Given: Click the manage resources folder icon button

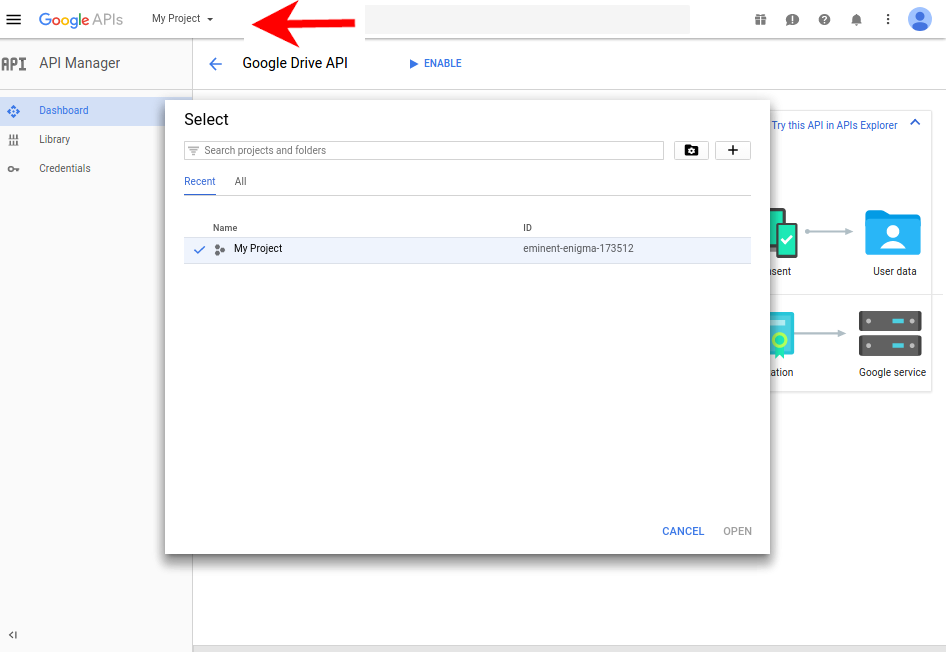Looking at the screenshot, I should 691,150.
